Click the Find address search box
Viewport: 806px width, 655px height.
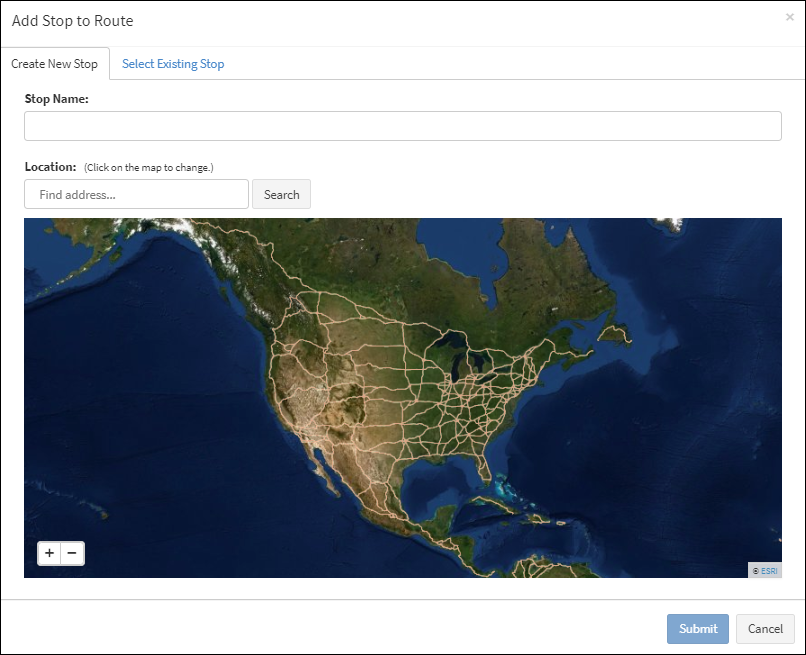(x=136, y=194)
